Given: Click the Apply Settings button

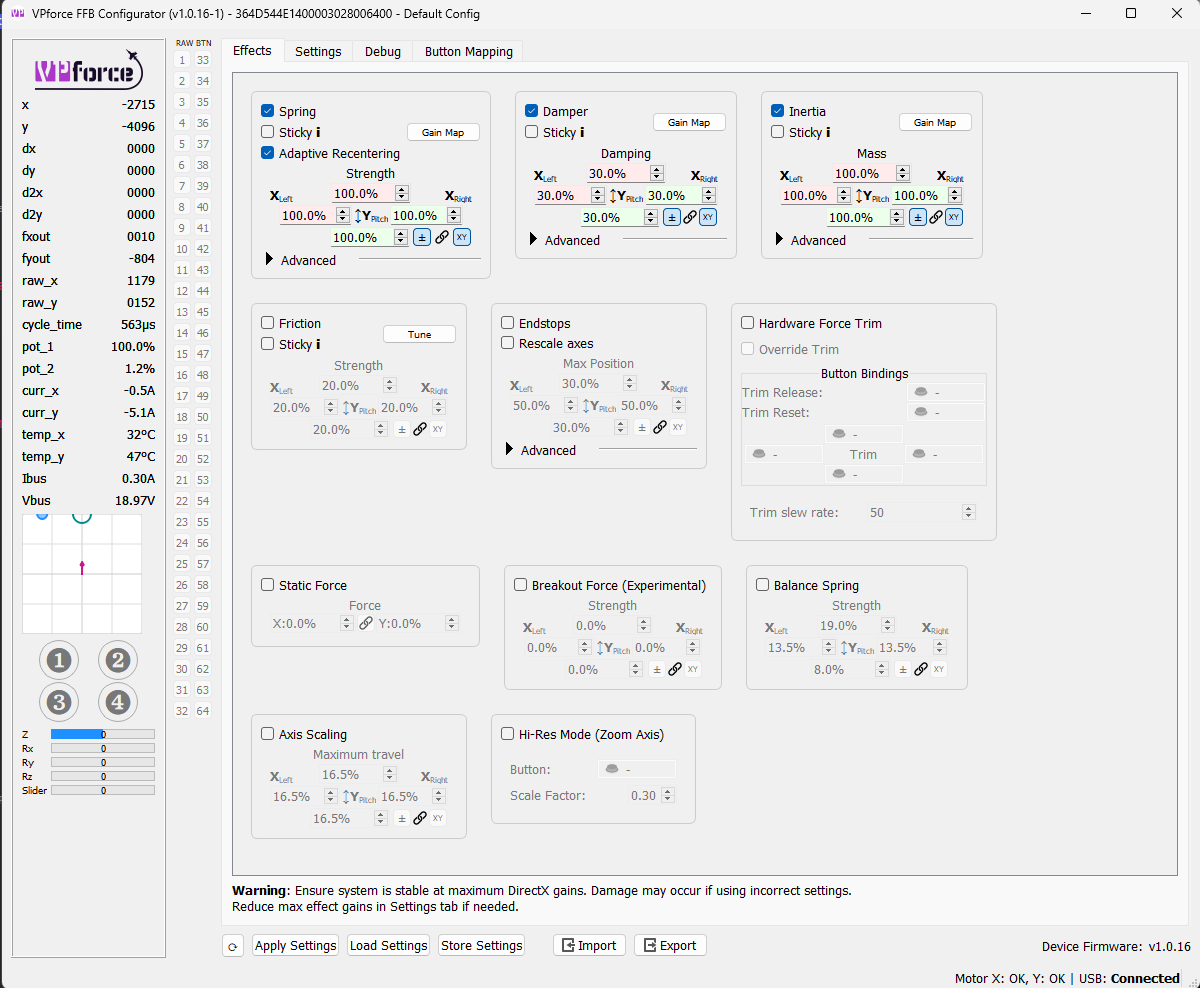Looking at the screenshot, I should coord(295,946).
